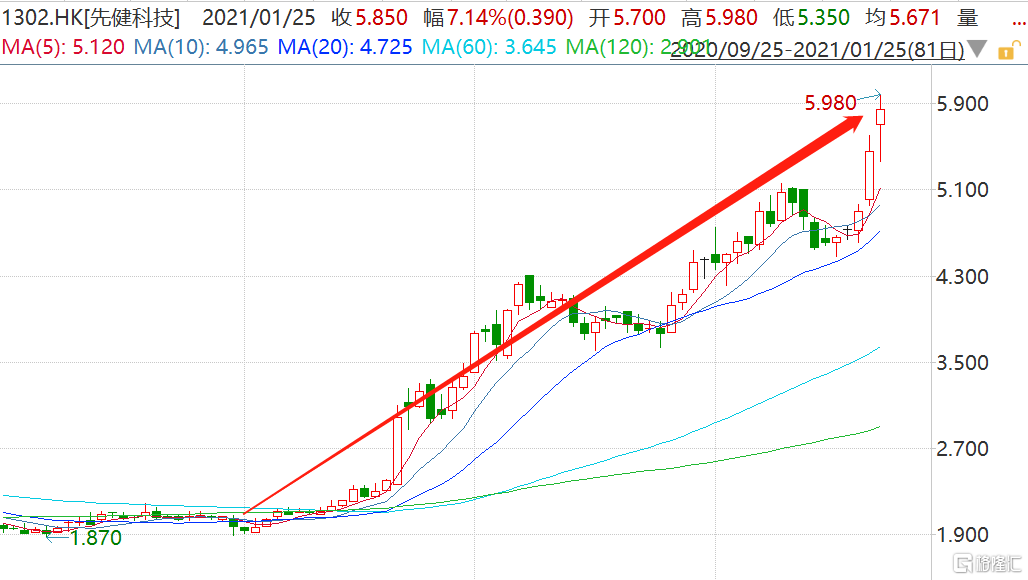Open the date range dropdown triangle
The height and width of the screenshot is (580, 1028).
(977, 49)
